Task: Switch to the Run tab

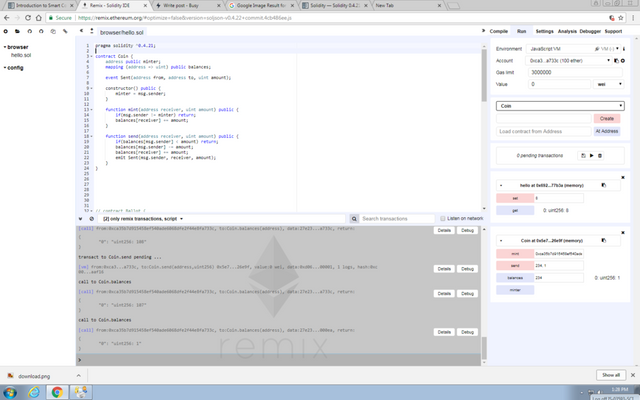Action: 521,31
